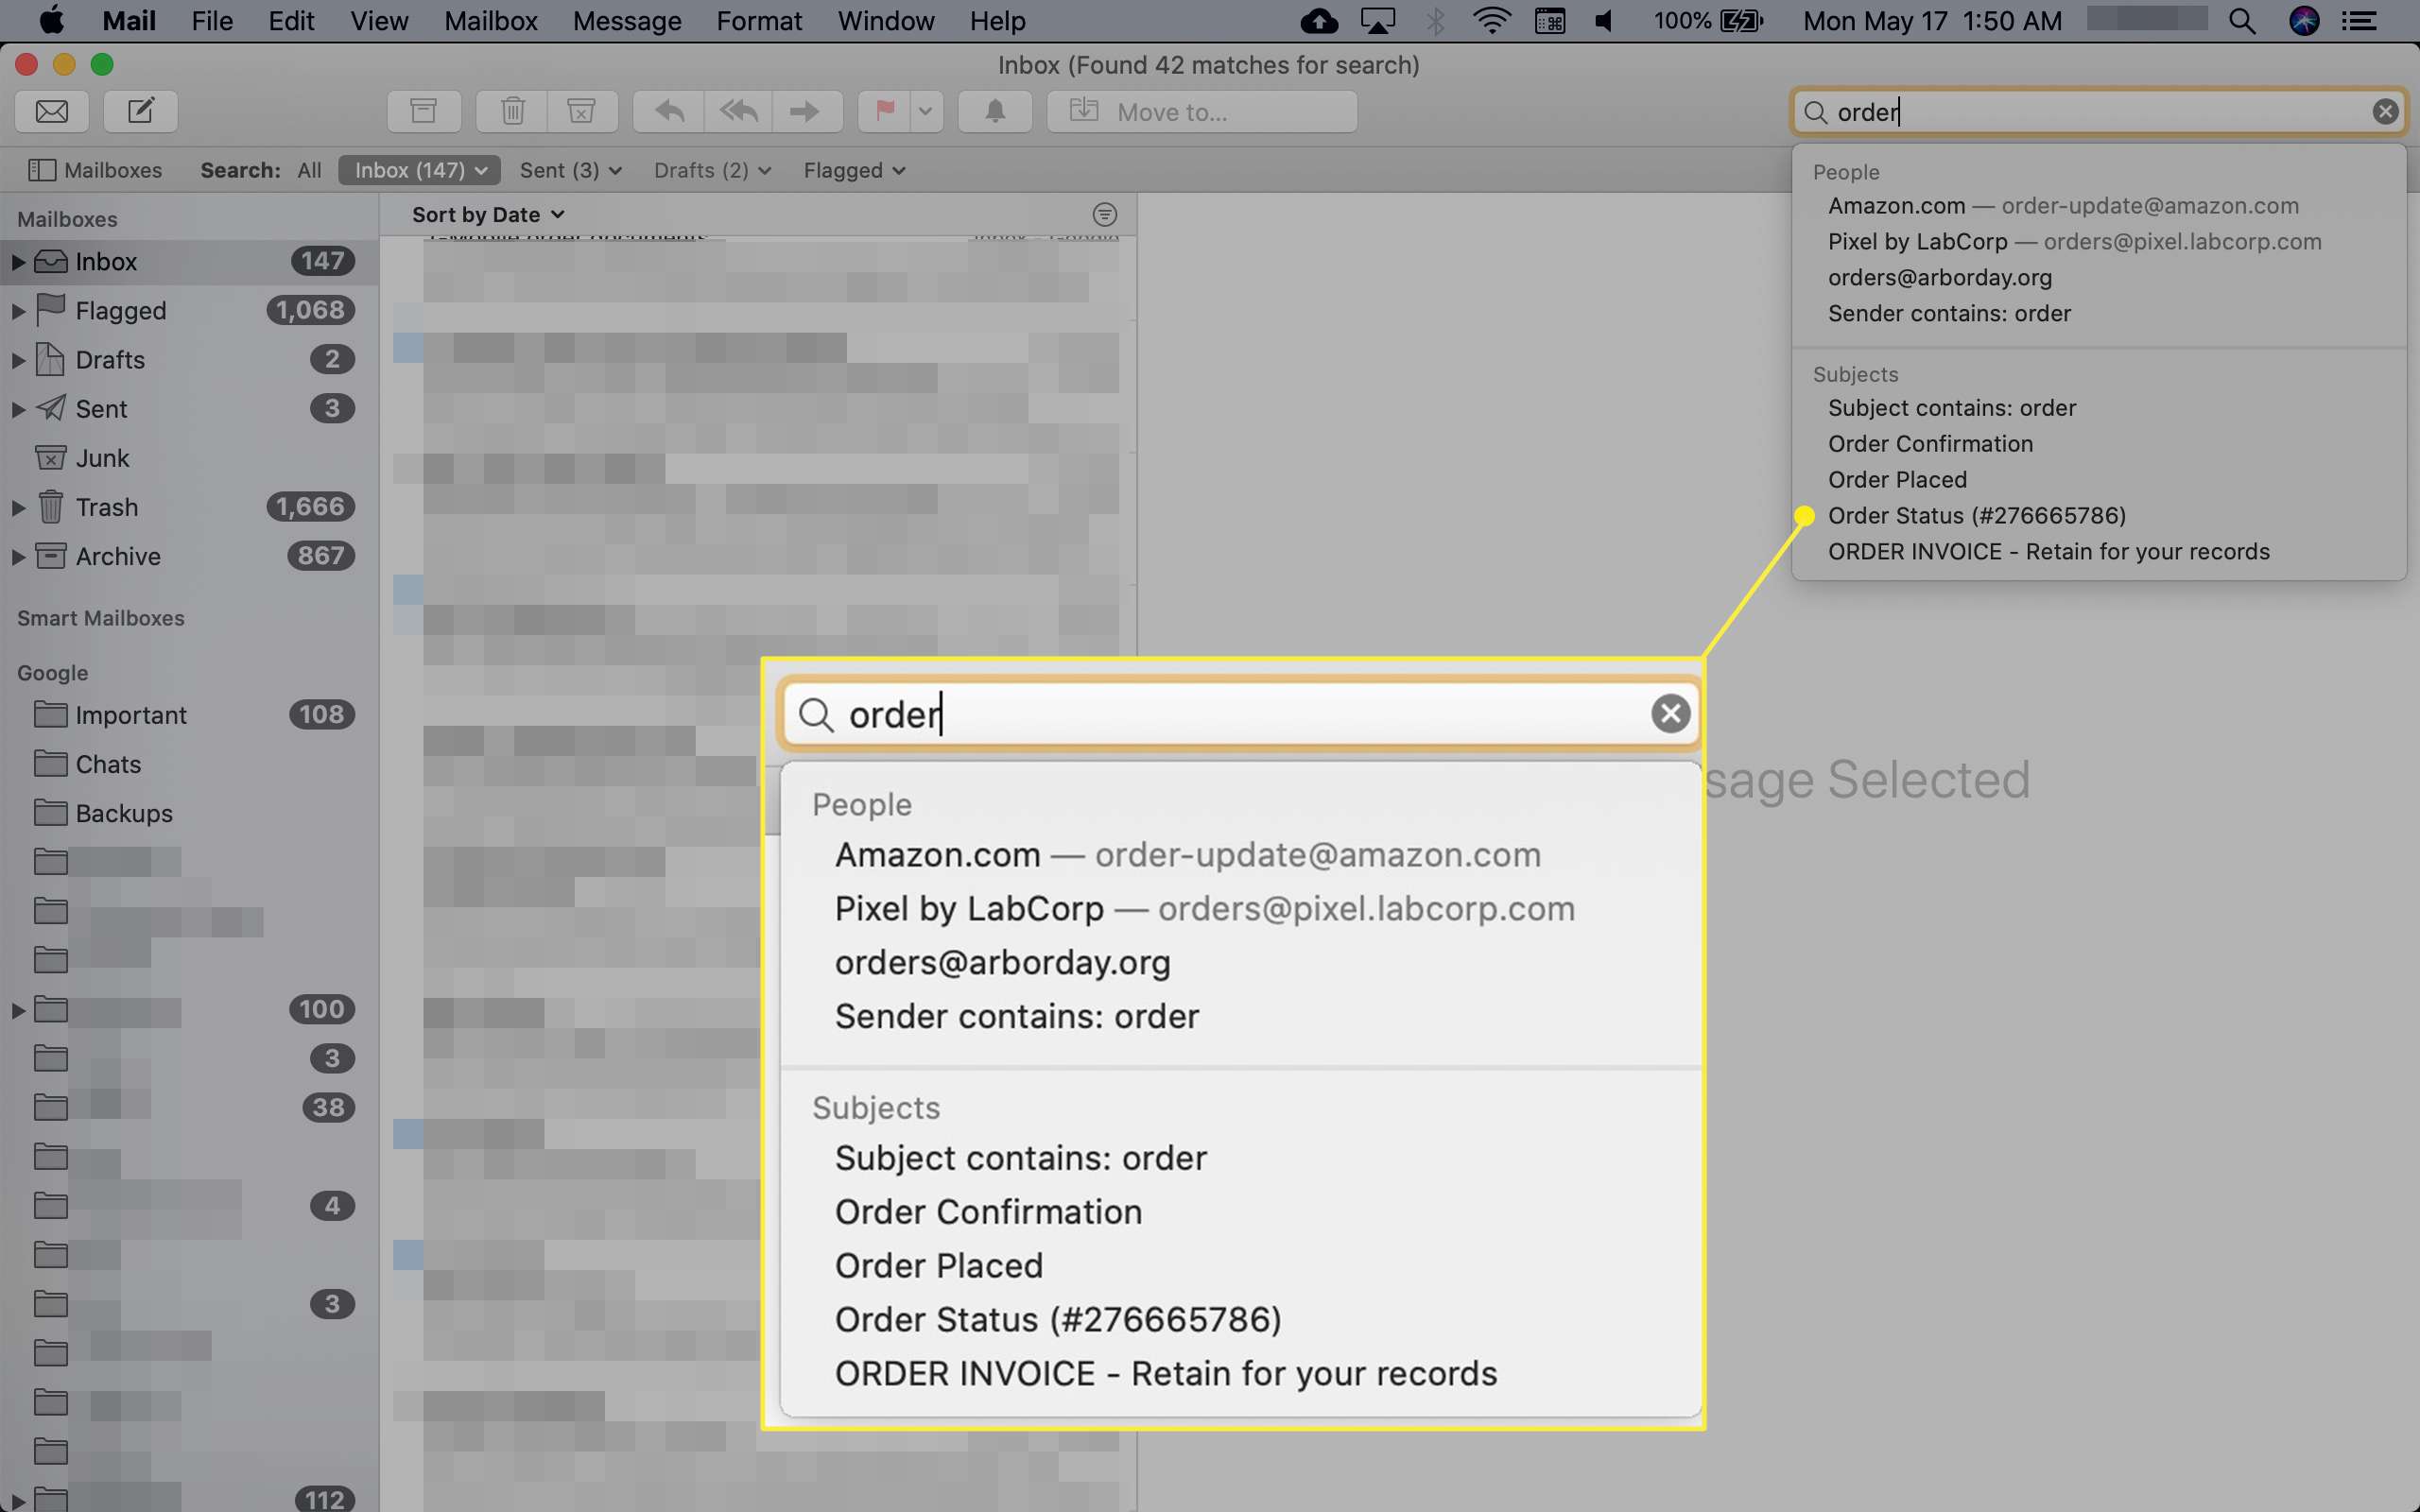Pick orders@arborday.org suggestion

point(2098,278)
